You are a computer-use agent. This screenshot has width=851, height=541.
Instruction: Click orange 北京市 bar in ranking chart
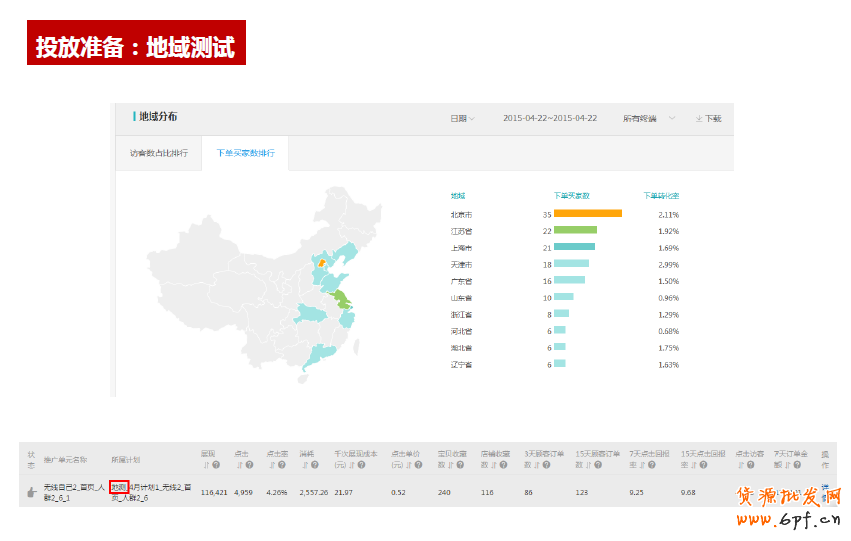point(587,214)
